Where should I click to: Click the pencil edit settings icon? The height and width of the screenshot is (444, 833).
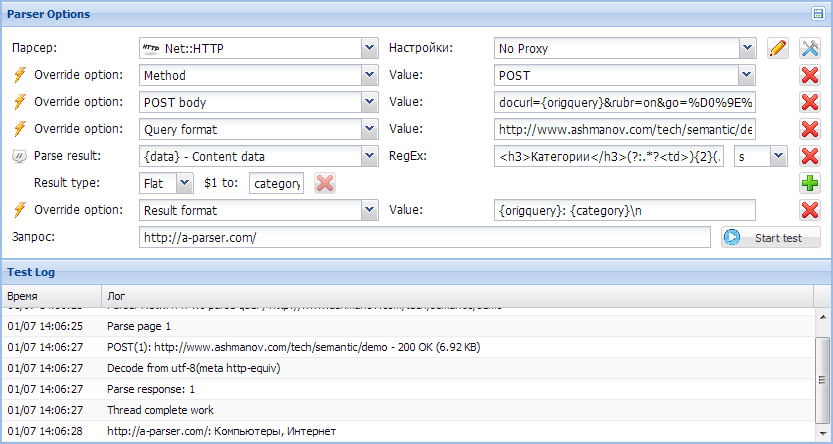(x=778, y=48)
